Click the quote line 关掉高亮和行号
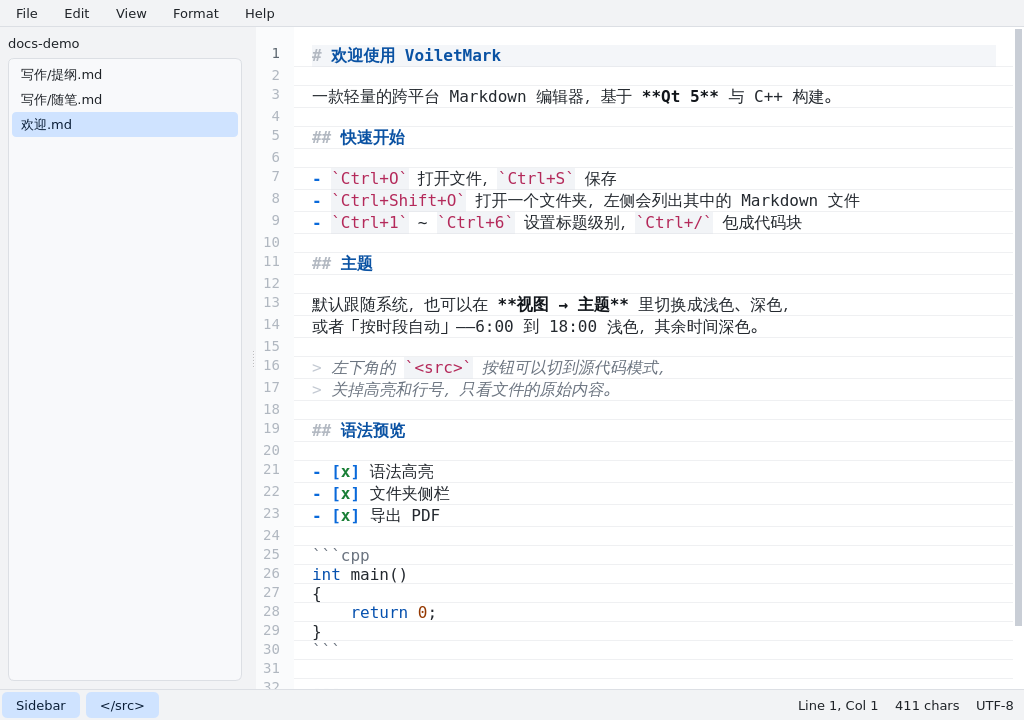 (389, 390)
